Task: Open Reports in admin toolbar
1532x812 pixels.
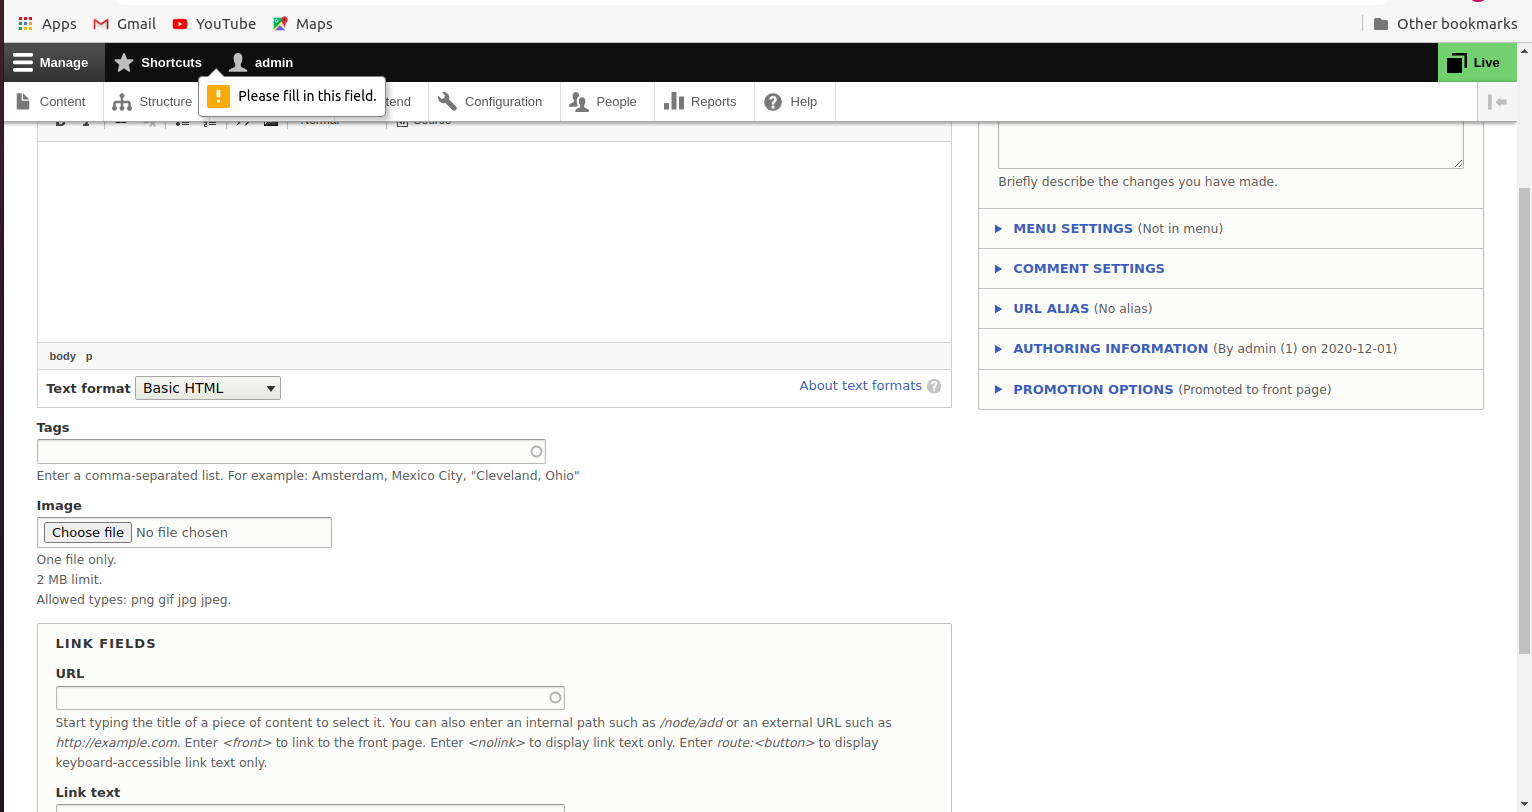Action: click(704, 101)
